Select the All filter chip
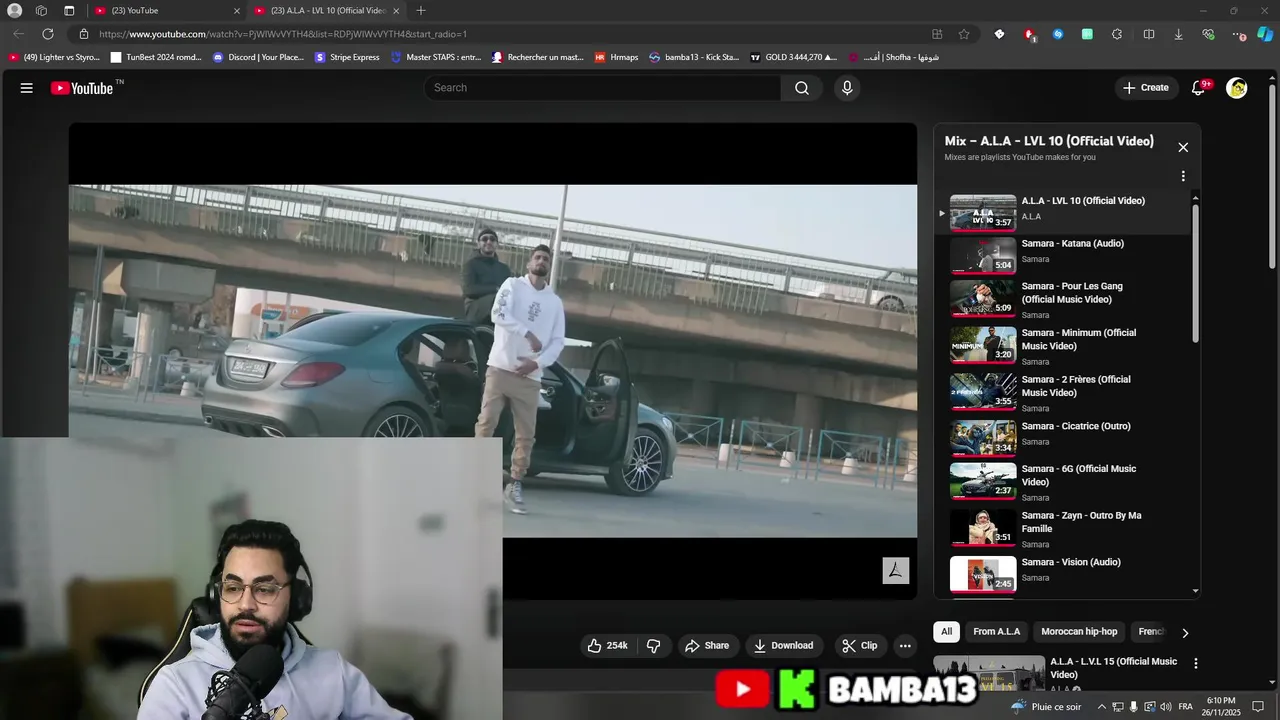1280x720 pixels. coord(946,632)
